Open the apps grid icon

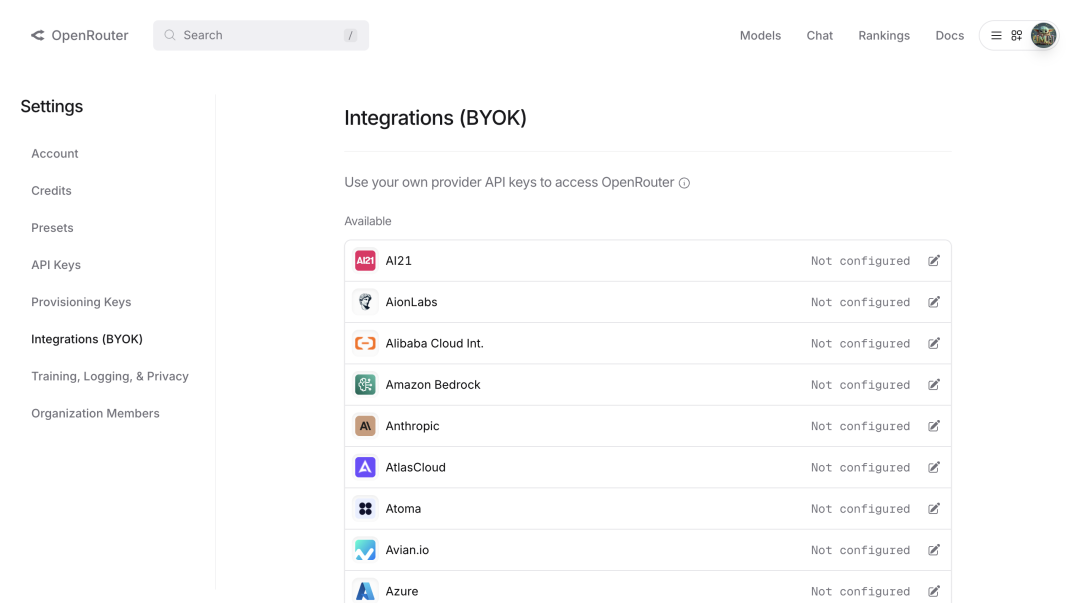click(x=1017, y=35)
